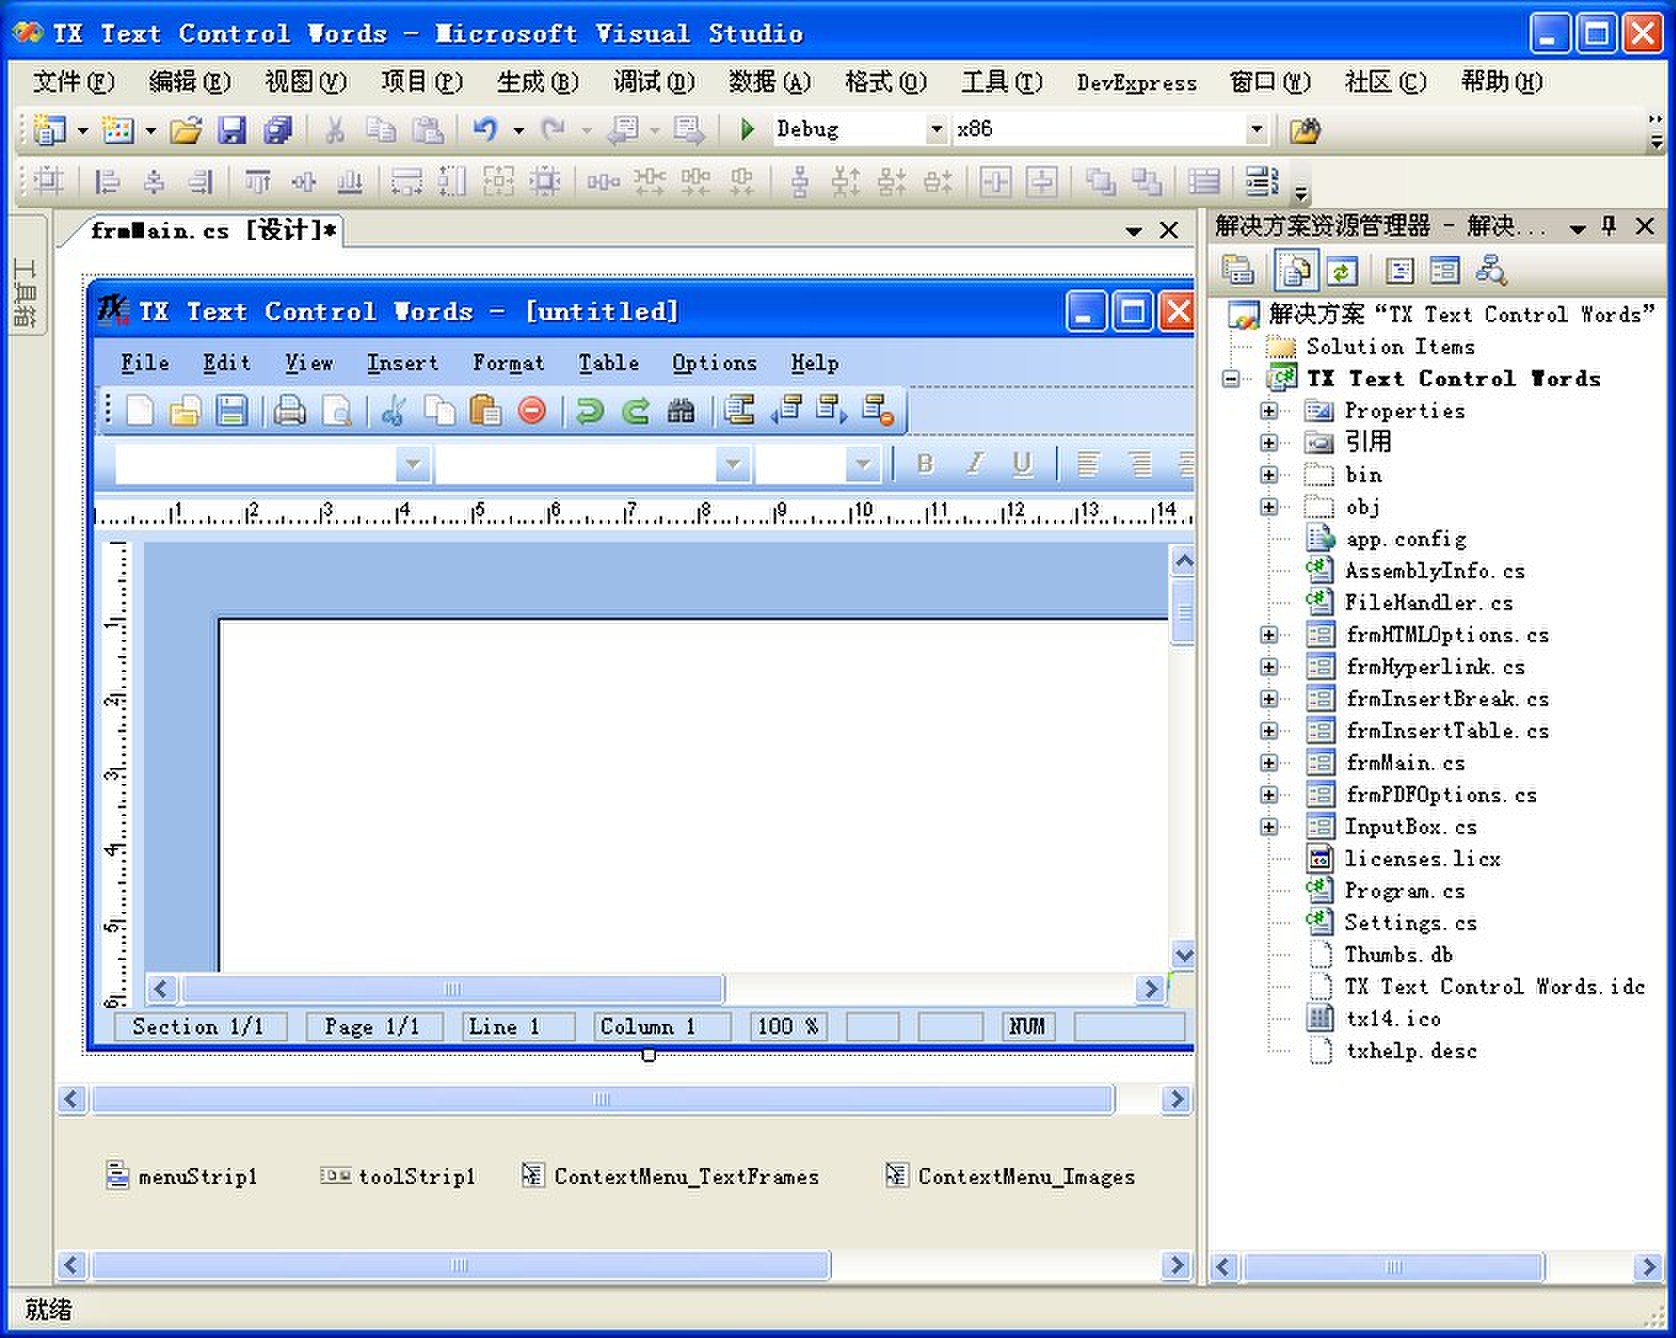Click the binoculars Find icon
Screen dimensions: 1676x1338
click(x=681, y=410)
